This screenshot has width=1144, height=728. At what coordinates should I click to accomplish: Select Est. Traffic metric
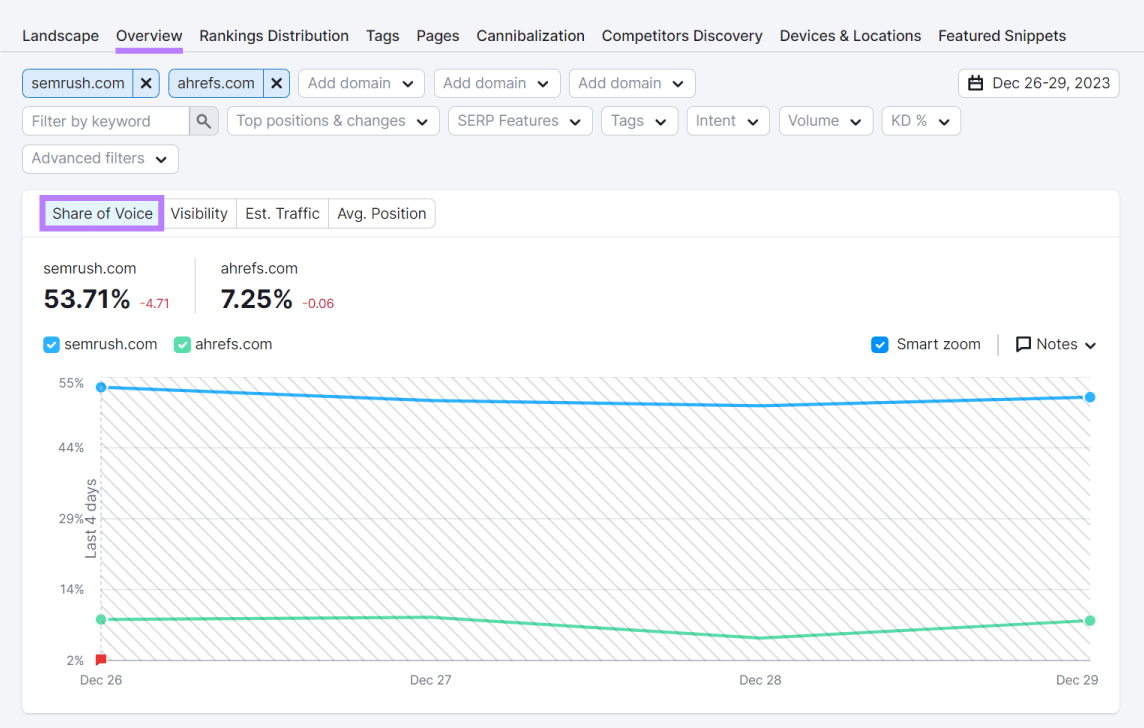(x=282, y=214)
